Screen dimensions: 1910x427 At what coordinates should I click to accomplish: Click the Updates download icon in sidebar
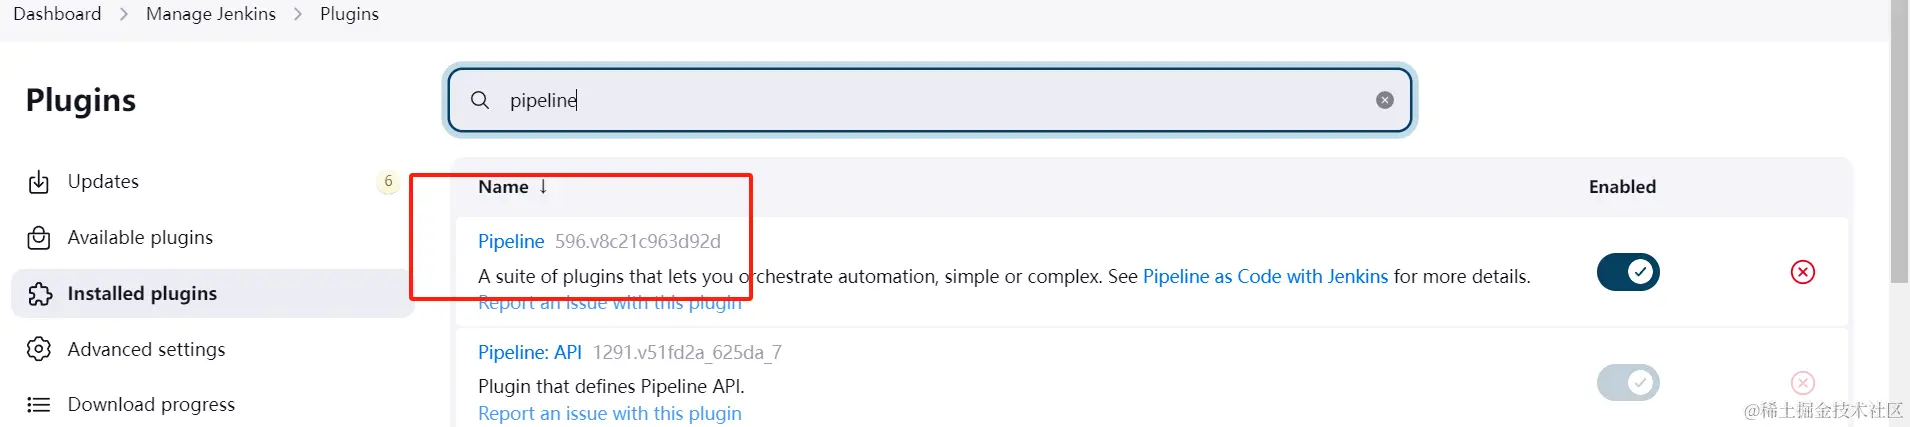pos(39,182)
